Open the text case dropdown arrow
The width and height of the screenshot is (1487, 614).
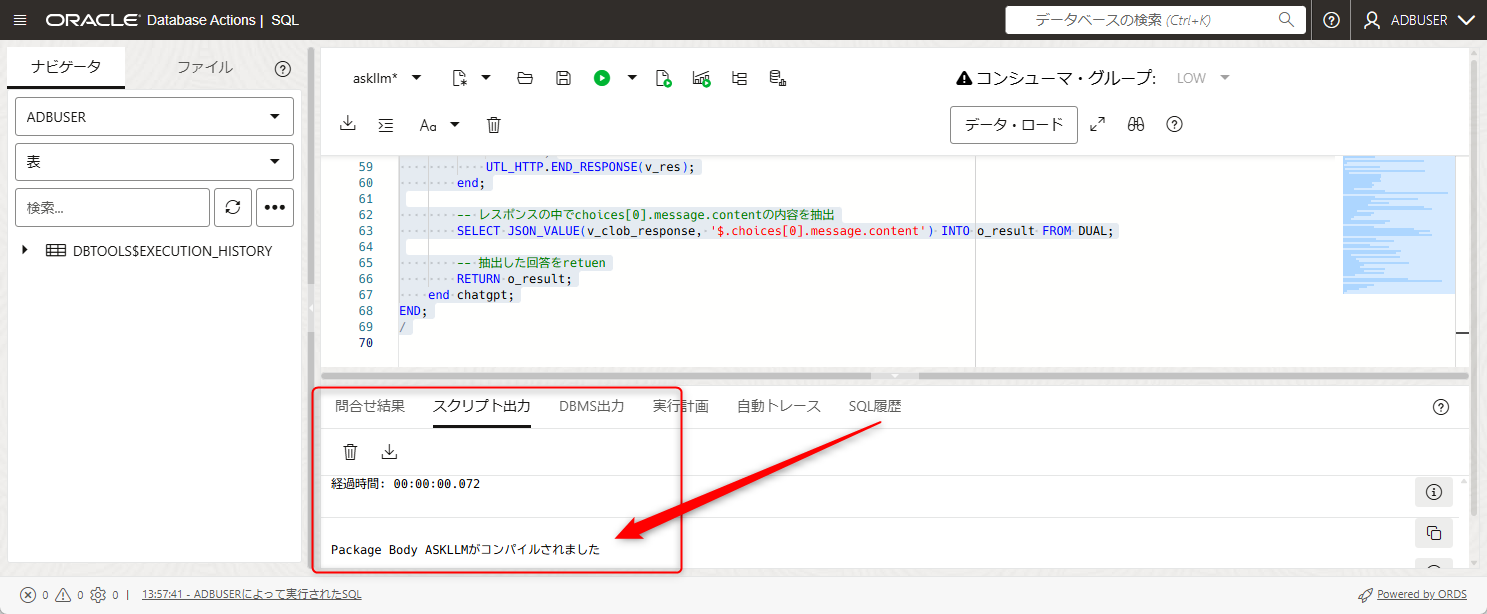pos(455,125)
